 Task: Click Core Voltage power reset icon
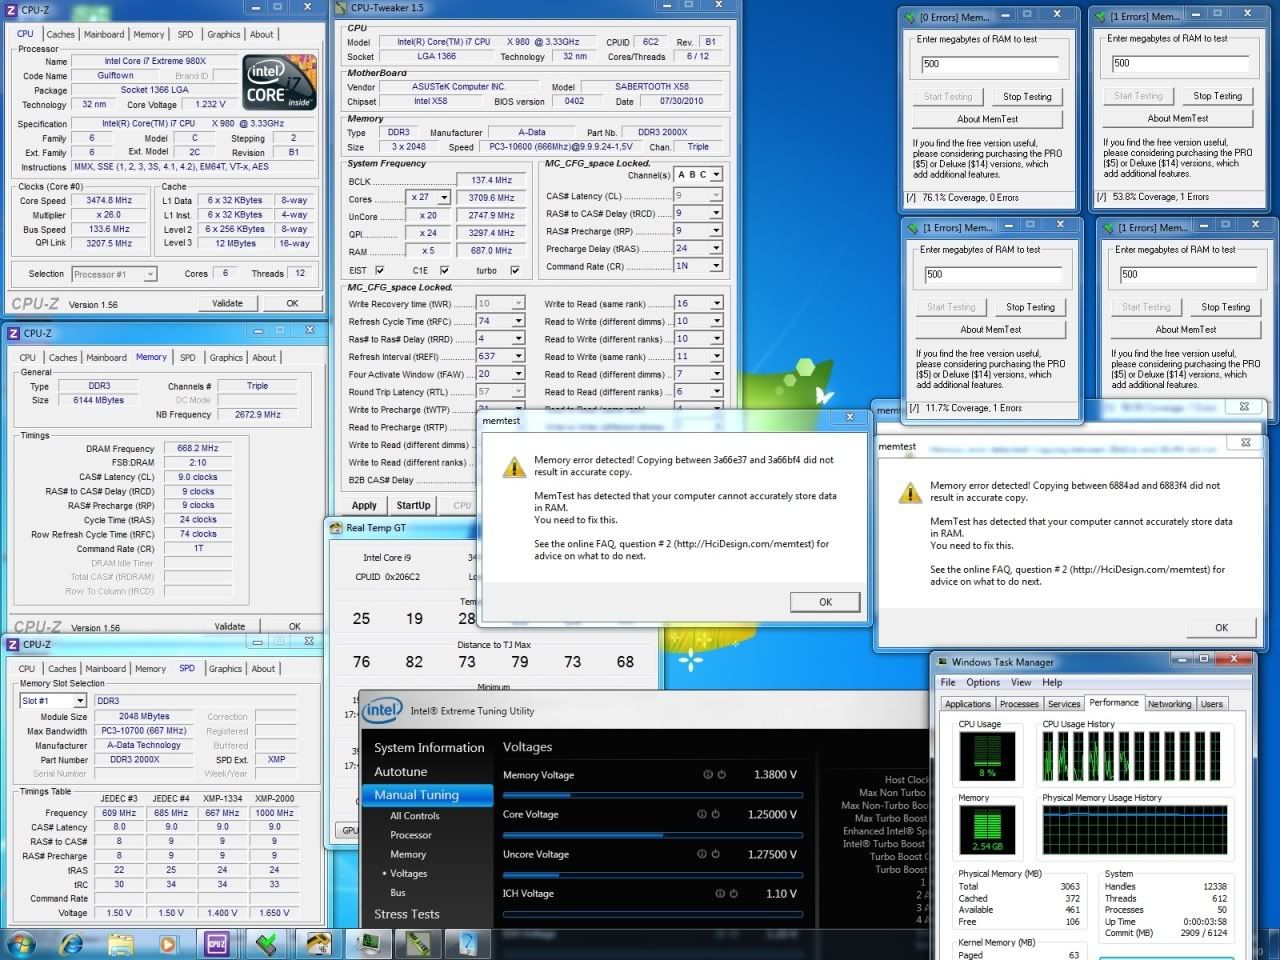point(715,814)
